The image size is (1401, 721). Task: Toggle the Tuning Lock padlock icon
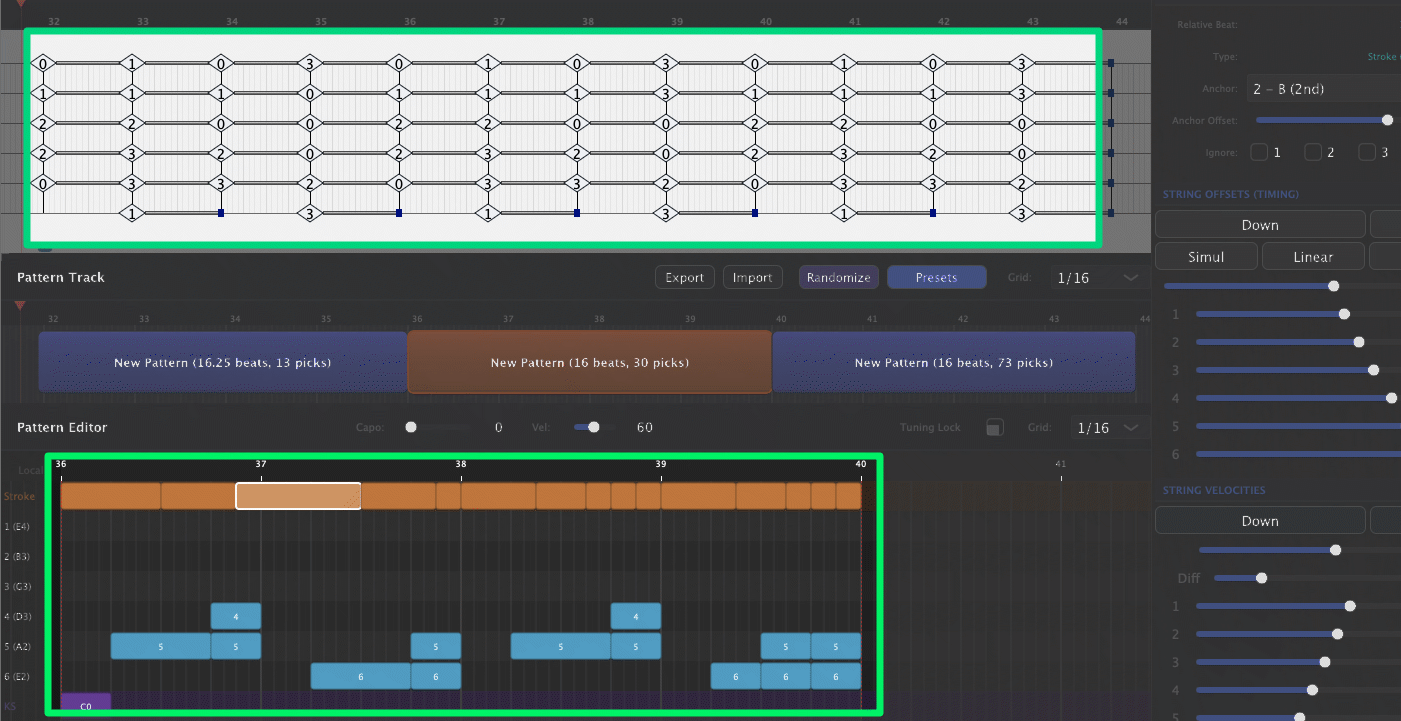(994, 427)
